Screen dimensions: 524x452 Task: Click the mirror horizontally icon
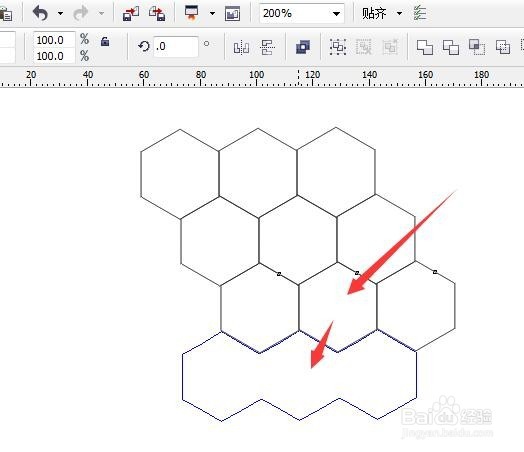[x=241, y=47]
